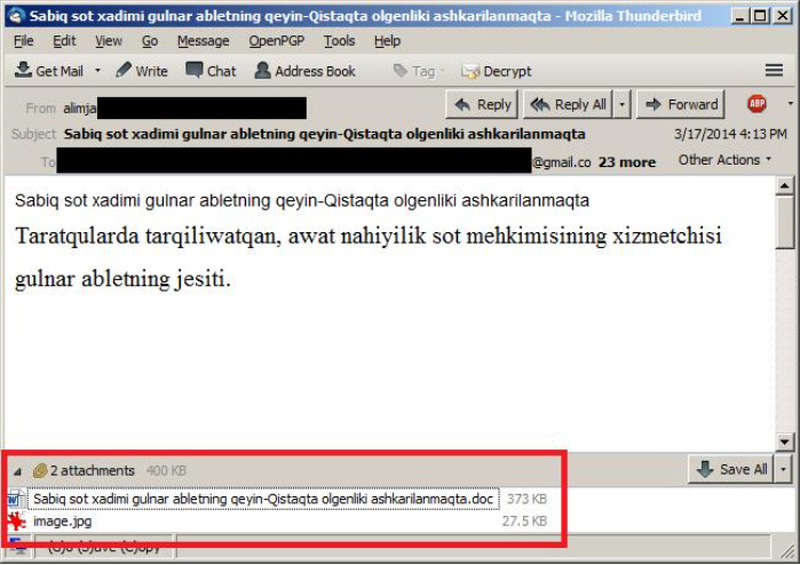800x565 pixels.
Task: Expand the Get Mail dropdown arrow
Action: (x=97, y=71)
